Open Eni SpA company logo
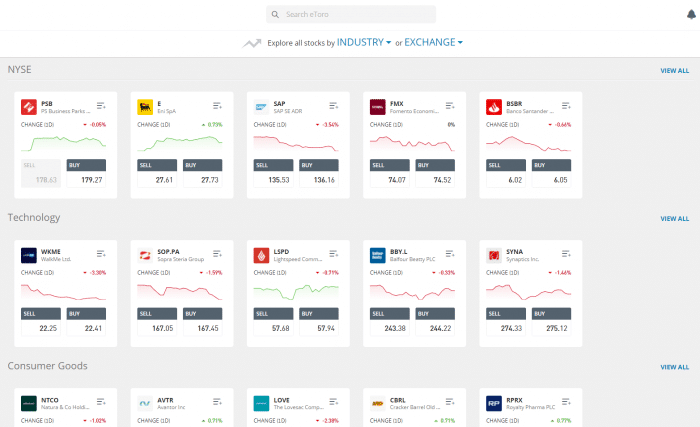Screen dimensions: 700x427 145,107
